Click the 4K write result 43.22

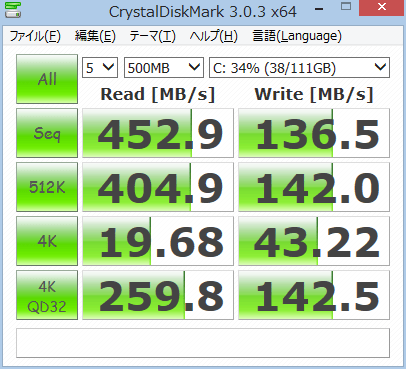tap(314, 241)
